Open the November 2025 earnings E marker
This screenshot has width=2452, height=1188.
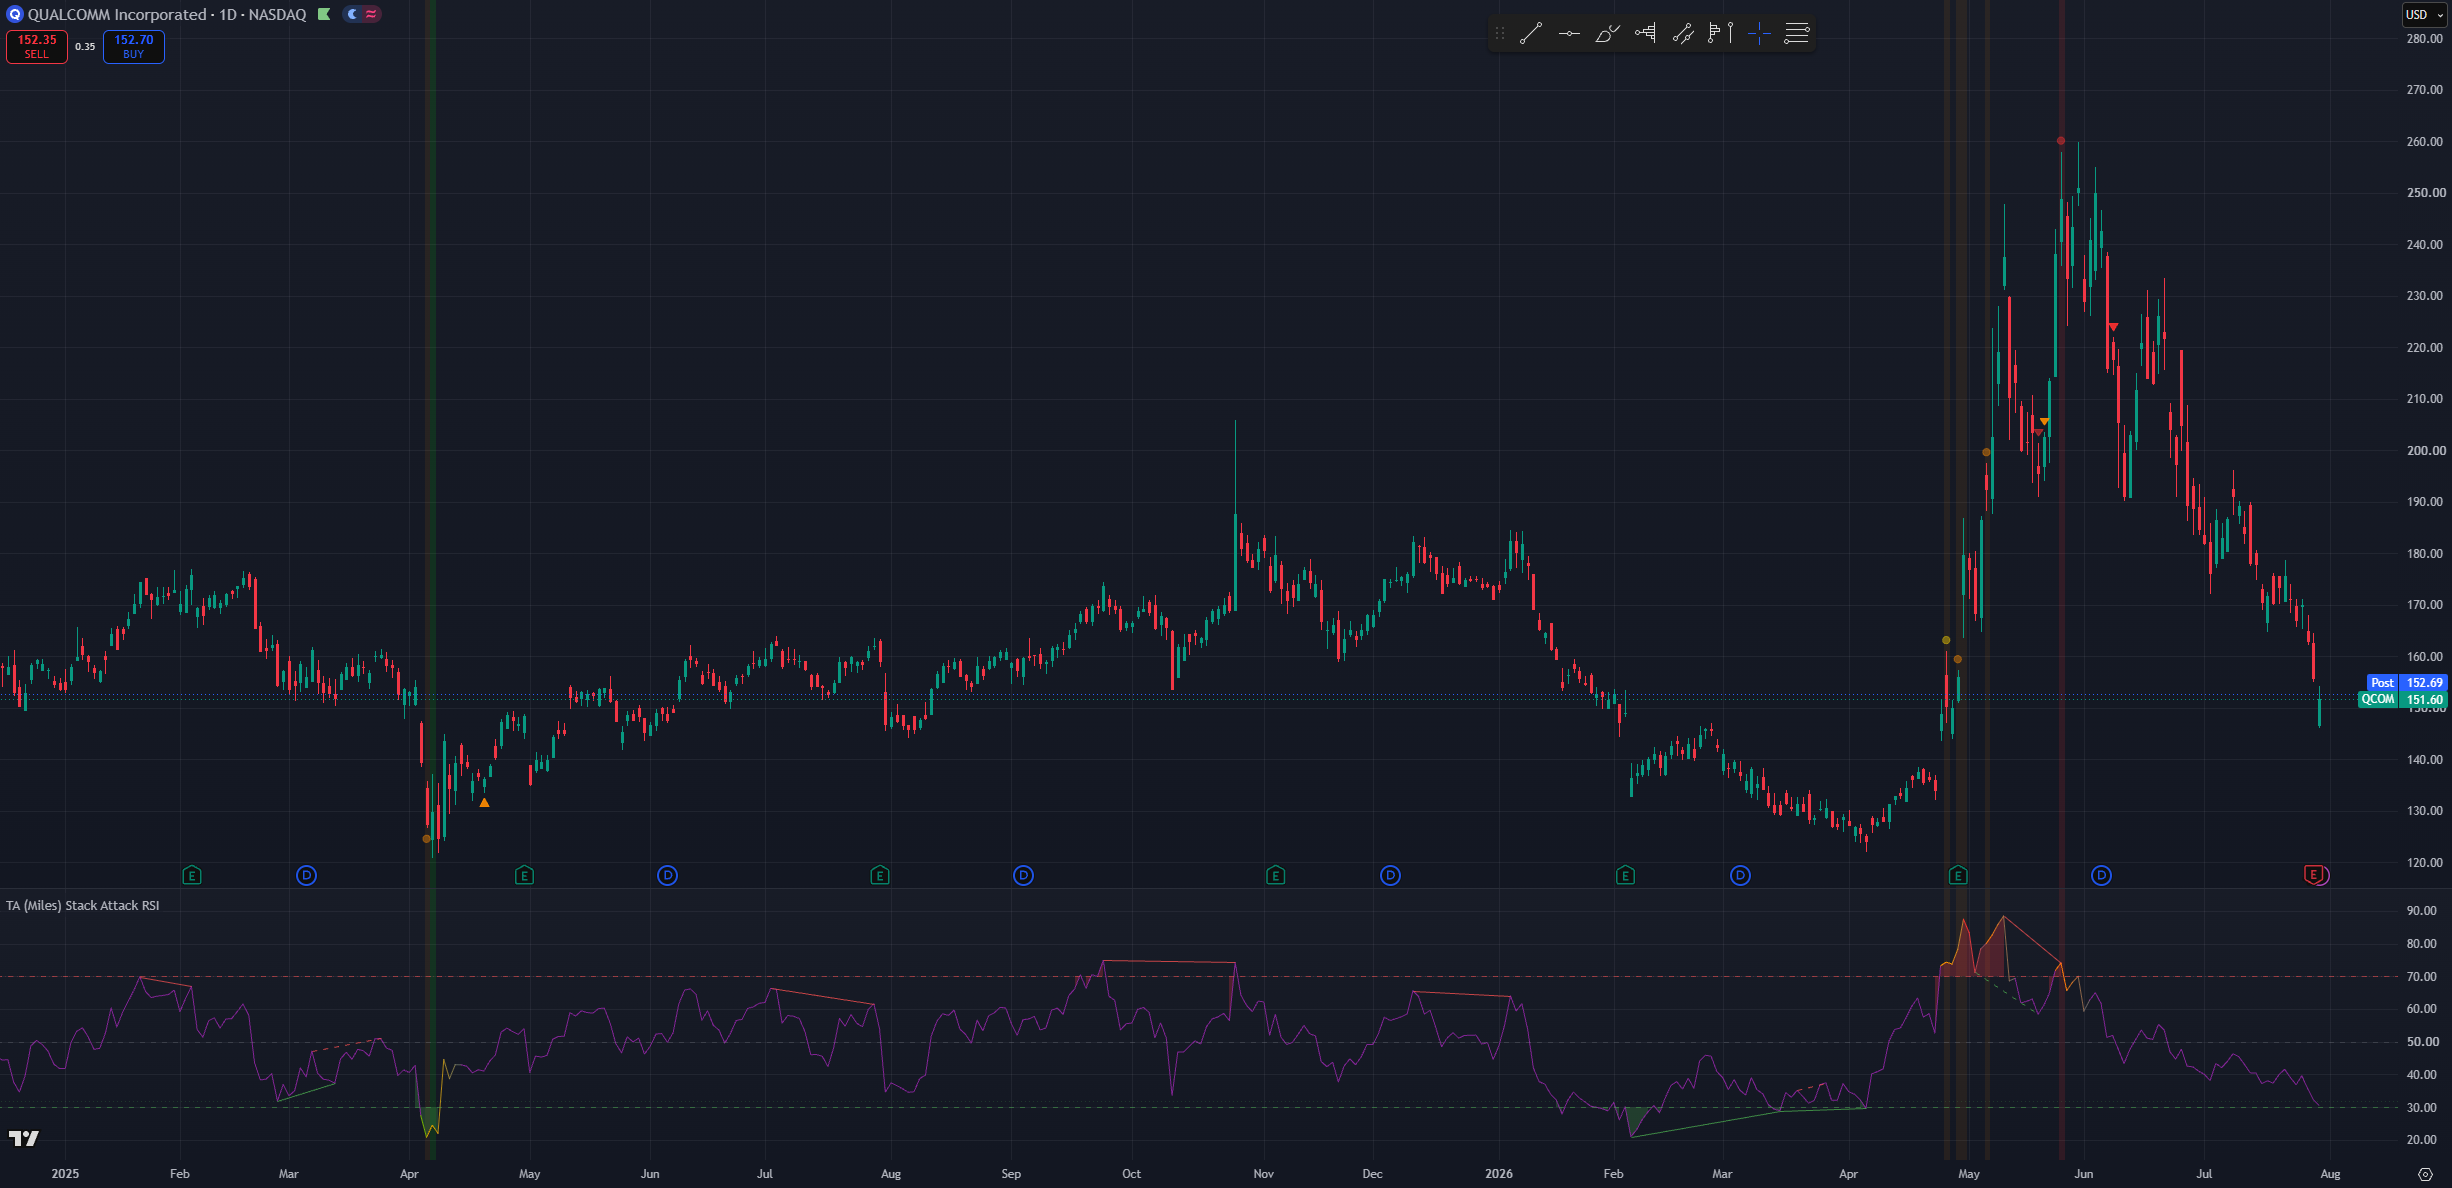(x=1275, y=876)
